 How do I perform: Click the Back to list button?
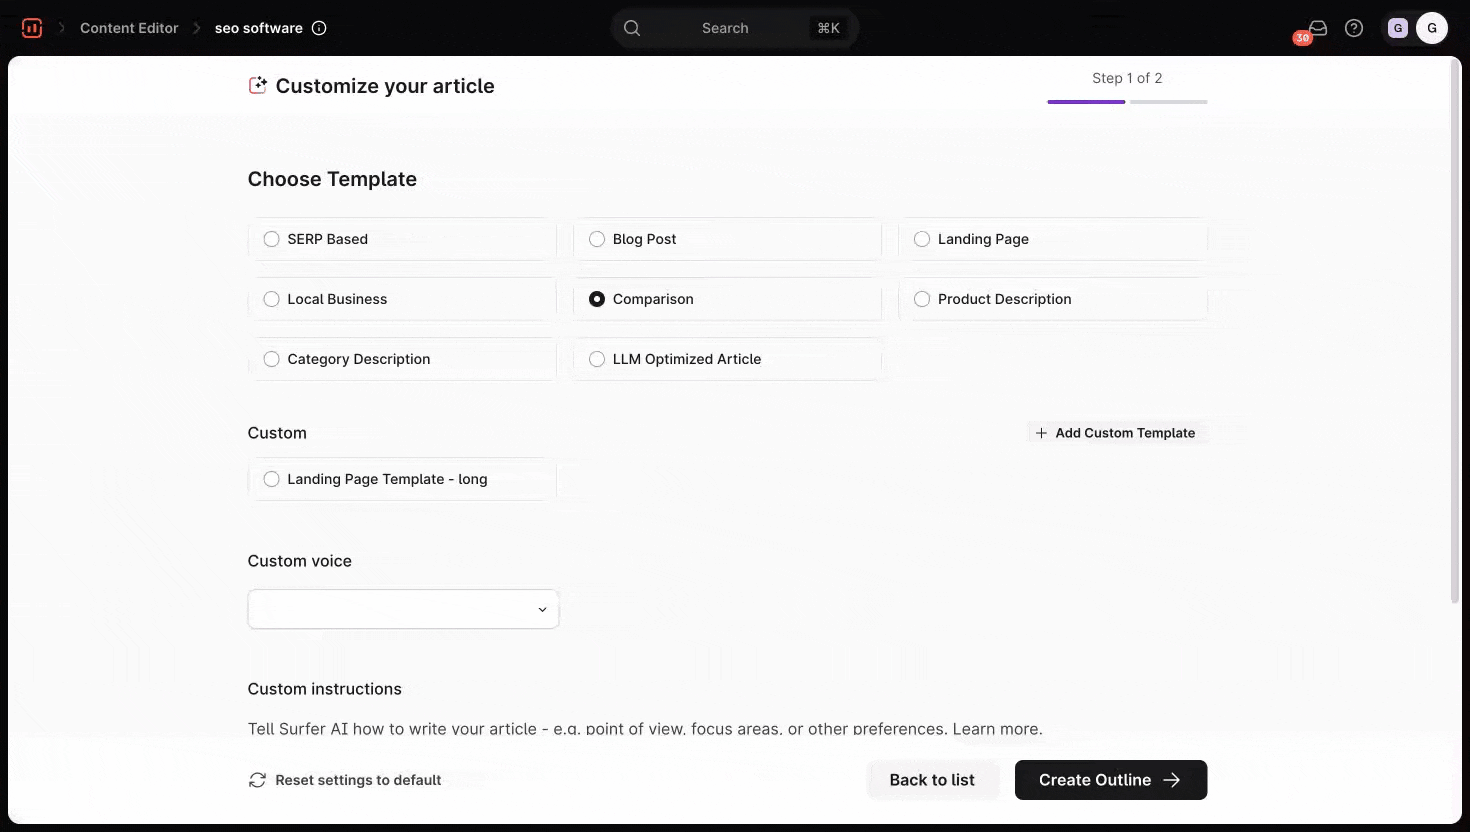(932, 780)
